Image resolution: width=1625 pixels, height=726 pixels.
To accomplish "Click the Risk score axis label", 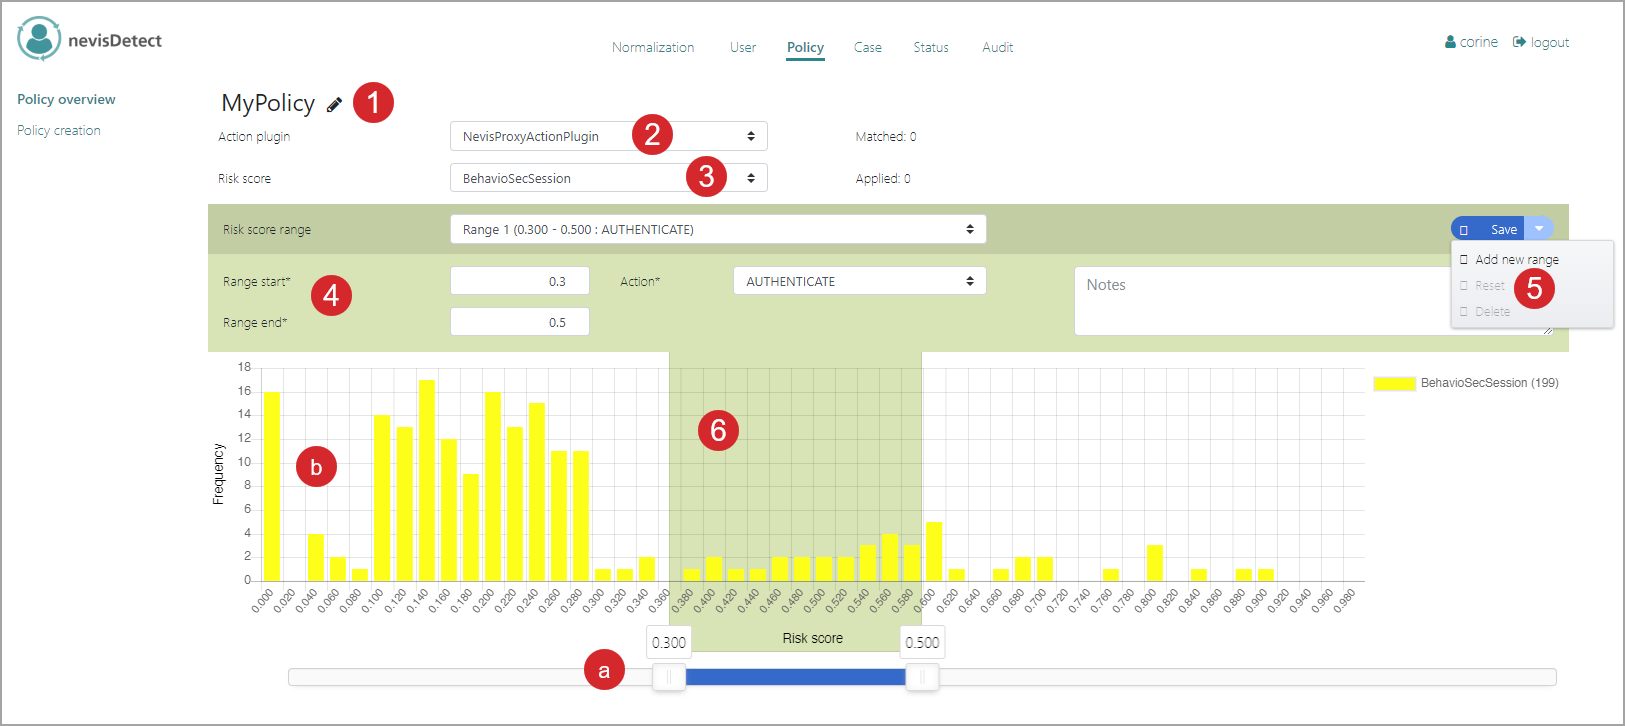I will point(813,638).
